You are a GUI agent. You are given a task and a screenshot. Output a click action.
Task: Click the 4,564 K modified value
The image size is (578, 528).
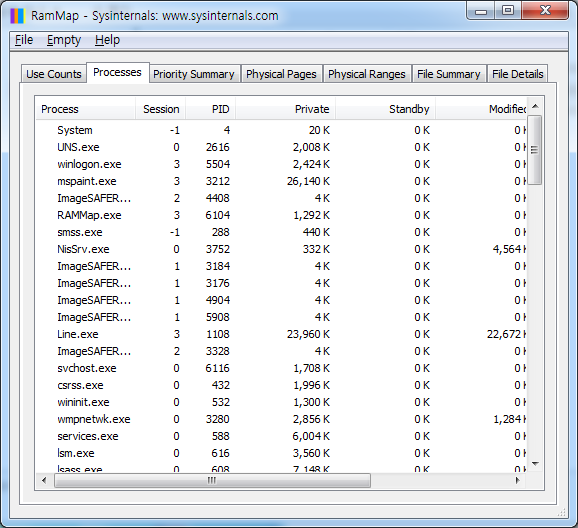(x=509, y=249)
